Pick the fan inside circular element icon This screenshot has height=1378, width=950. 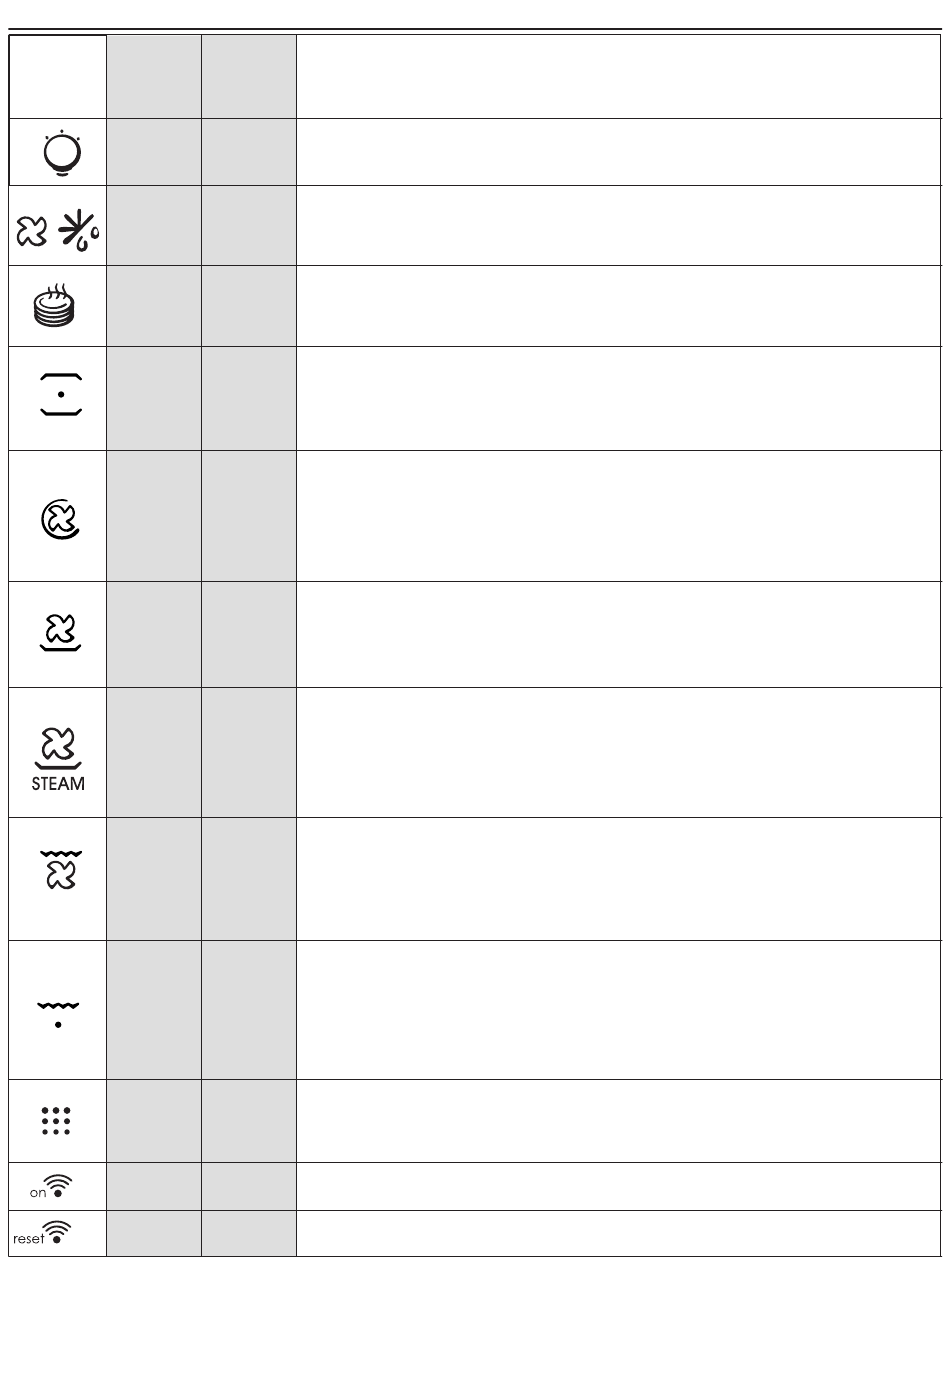pyautogui.click(x=60, y=519)
